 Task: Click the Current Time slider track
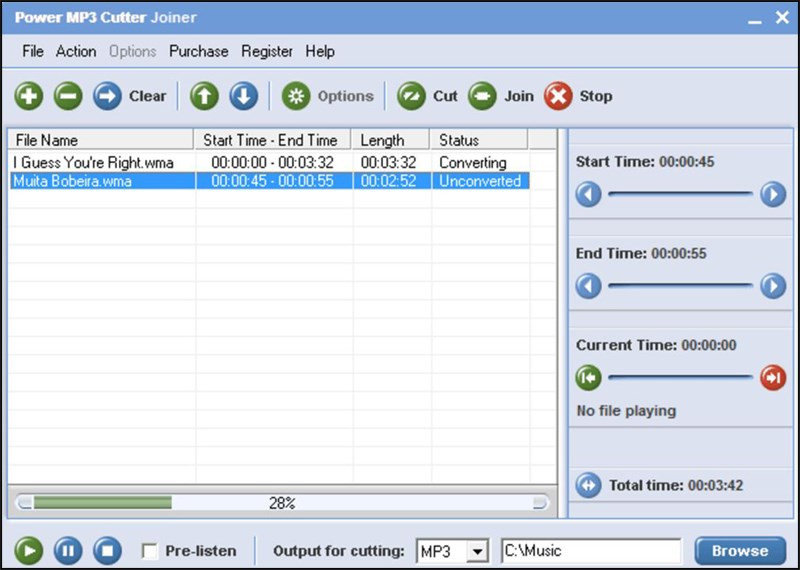point(680,378)
